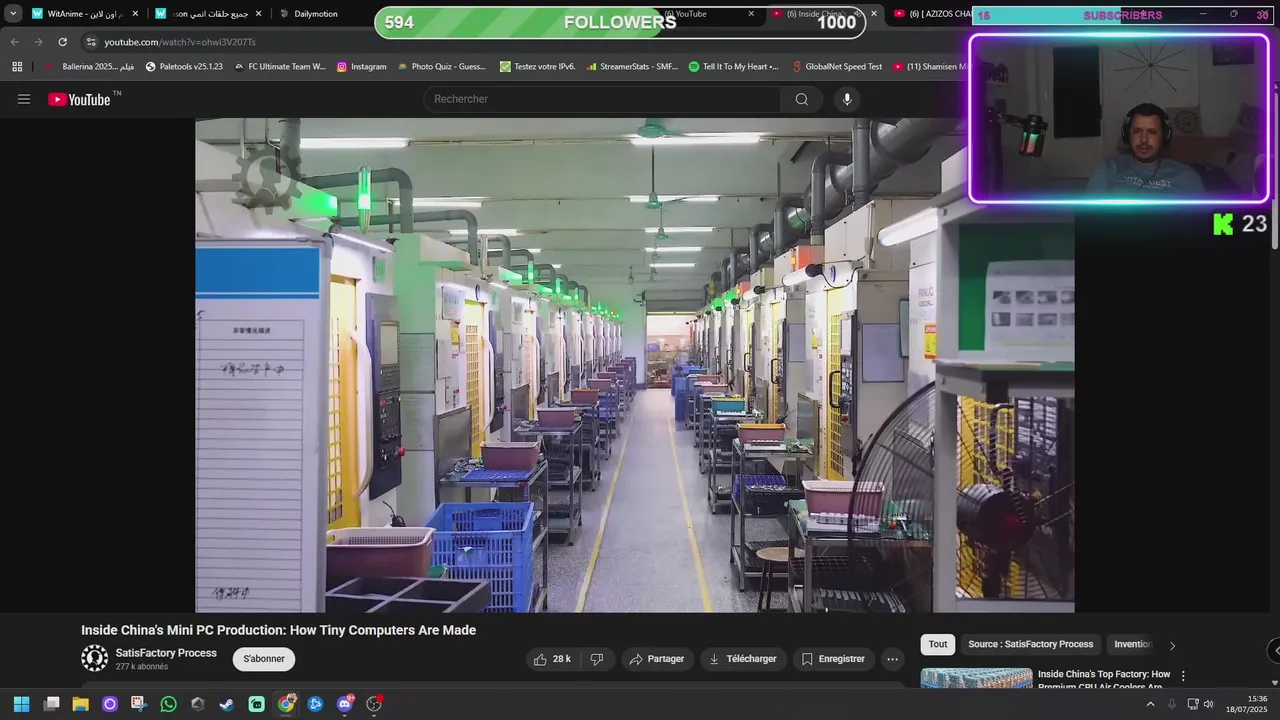1280x720 pixels.
Task: Click the Télécharger download button
Action: [742, 659]
